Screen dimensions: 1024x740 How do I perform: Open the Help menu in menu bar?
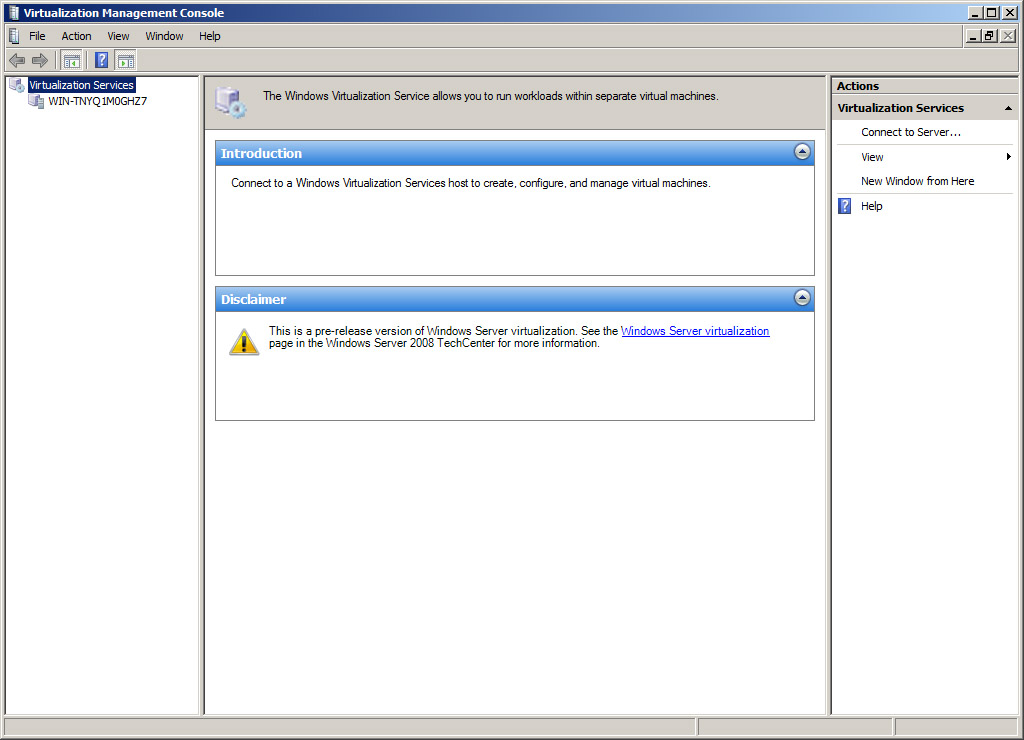210,36
